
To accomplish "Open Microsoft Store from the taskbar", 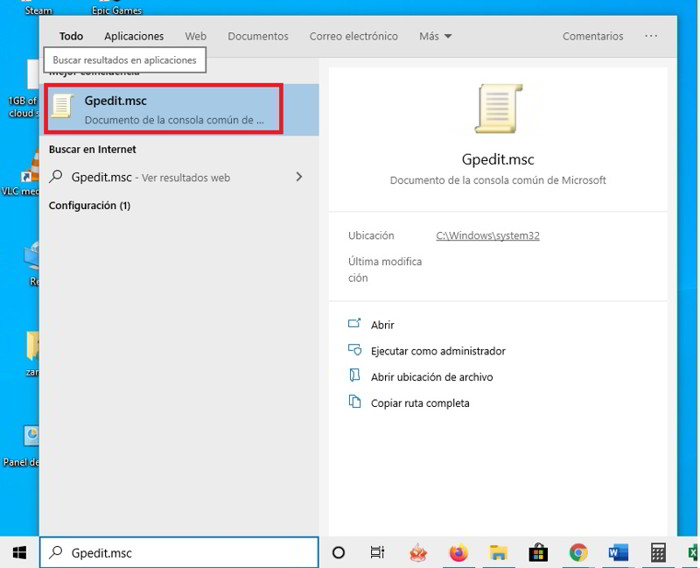I will 538,552.
